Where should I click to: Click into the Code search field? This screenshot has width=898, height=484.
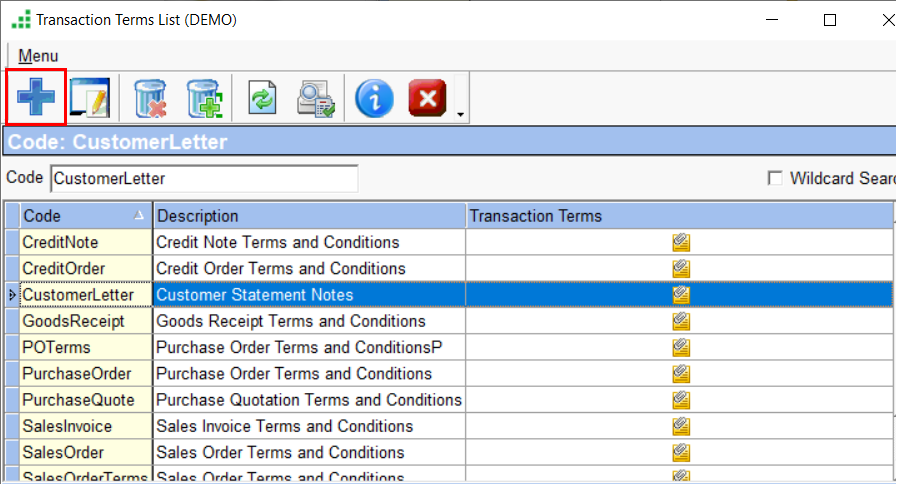[203, 179]
